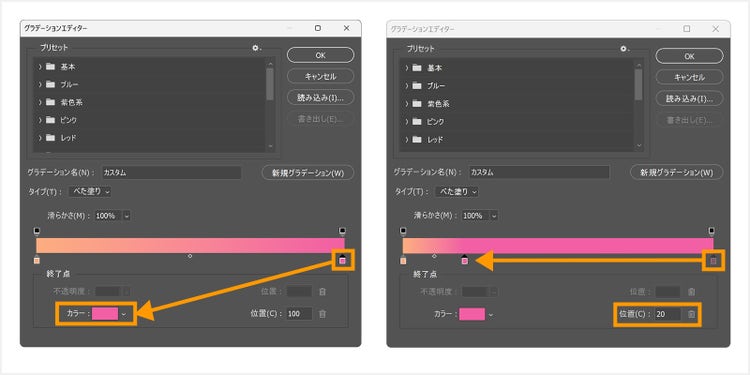Select right opacity stop in right dialog
The height and width of the screenshot is (375, 750).
[x=711, y=232]
